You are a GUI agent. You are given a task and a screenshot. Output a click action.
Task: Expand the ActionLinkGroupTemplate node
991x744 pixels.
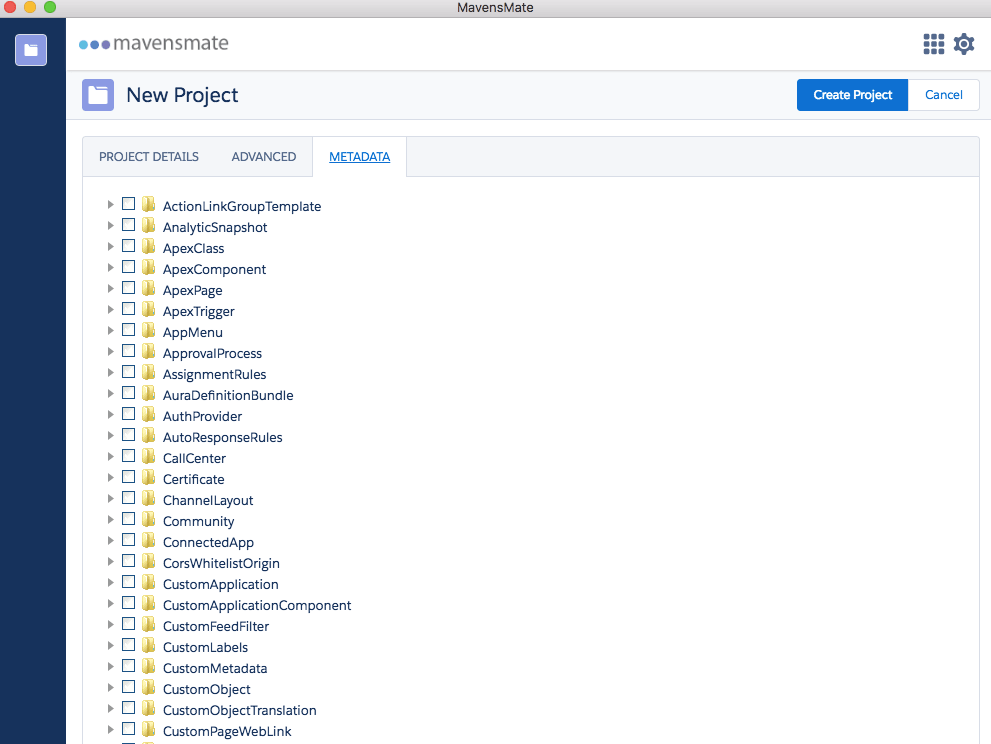(110, 204)
